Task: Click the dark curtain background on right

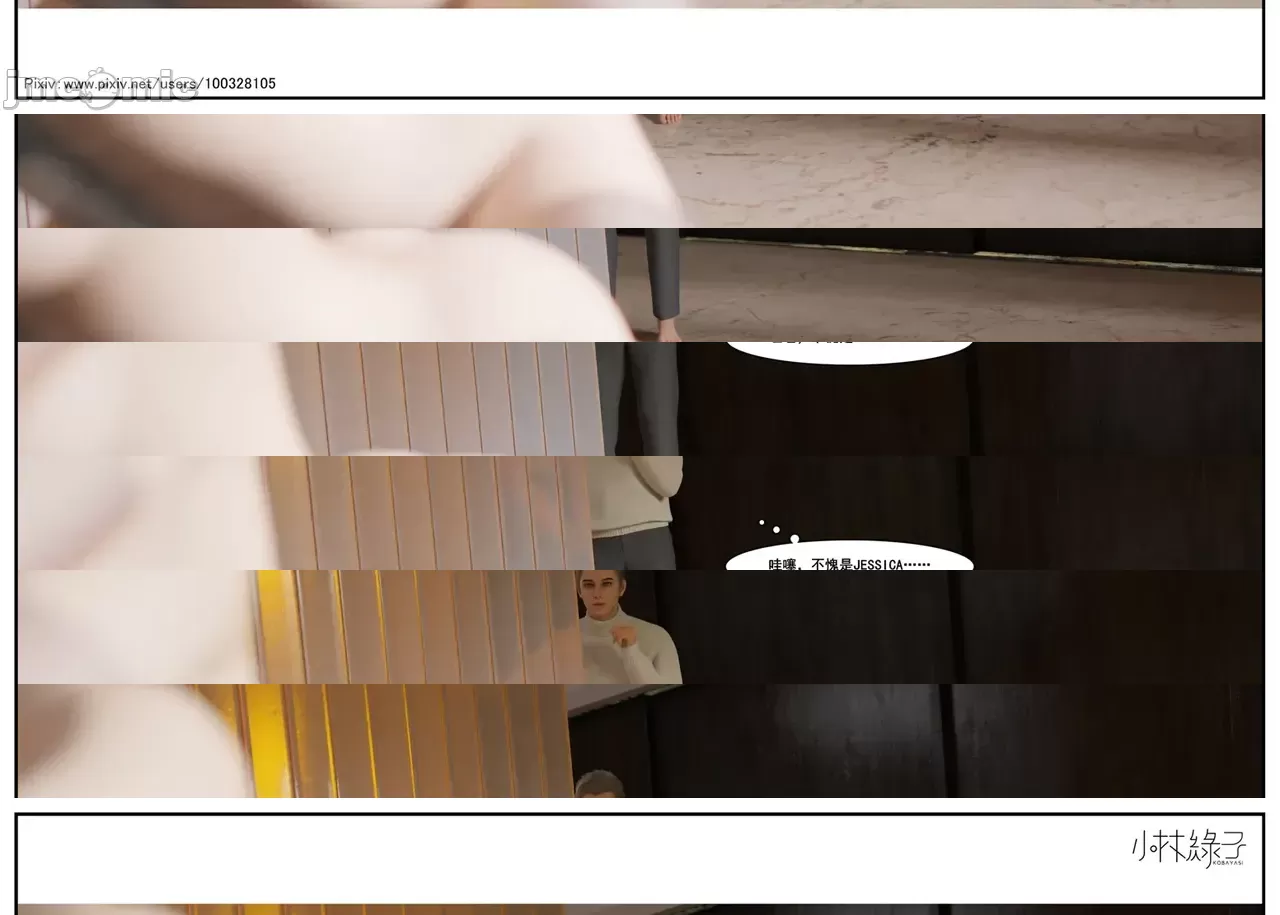Action: click(x=1100, y=620)
